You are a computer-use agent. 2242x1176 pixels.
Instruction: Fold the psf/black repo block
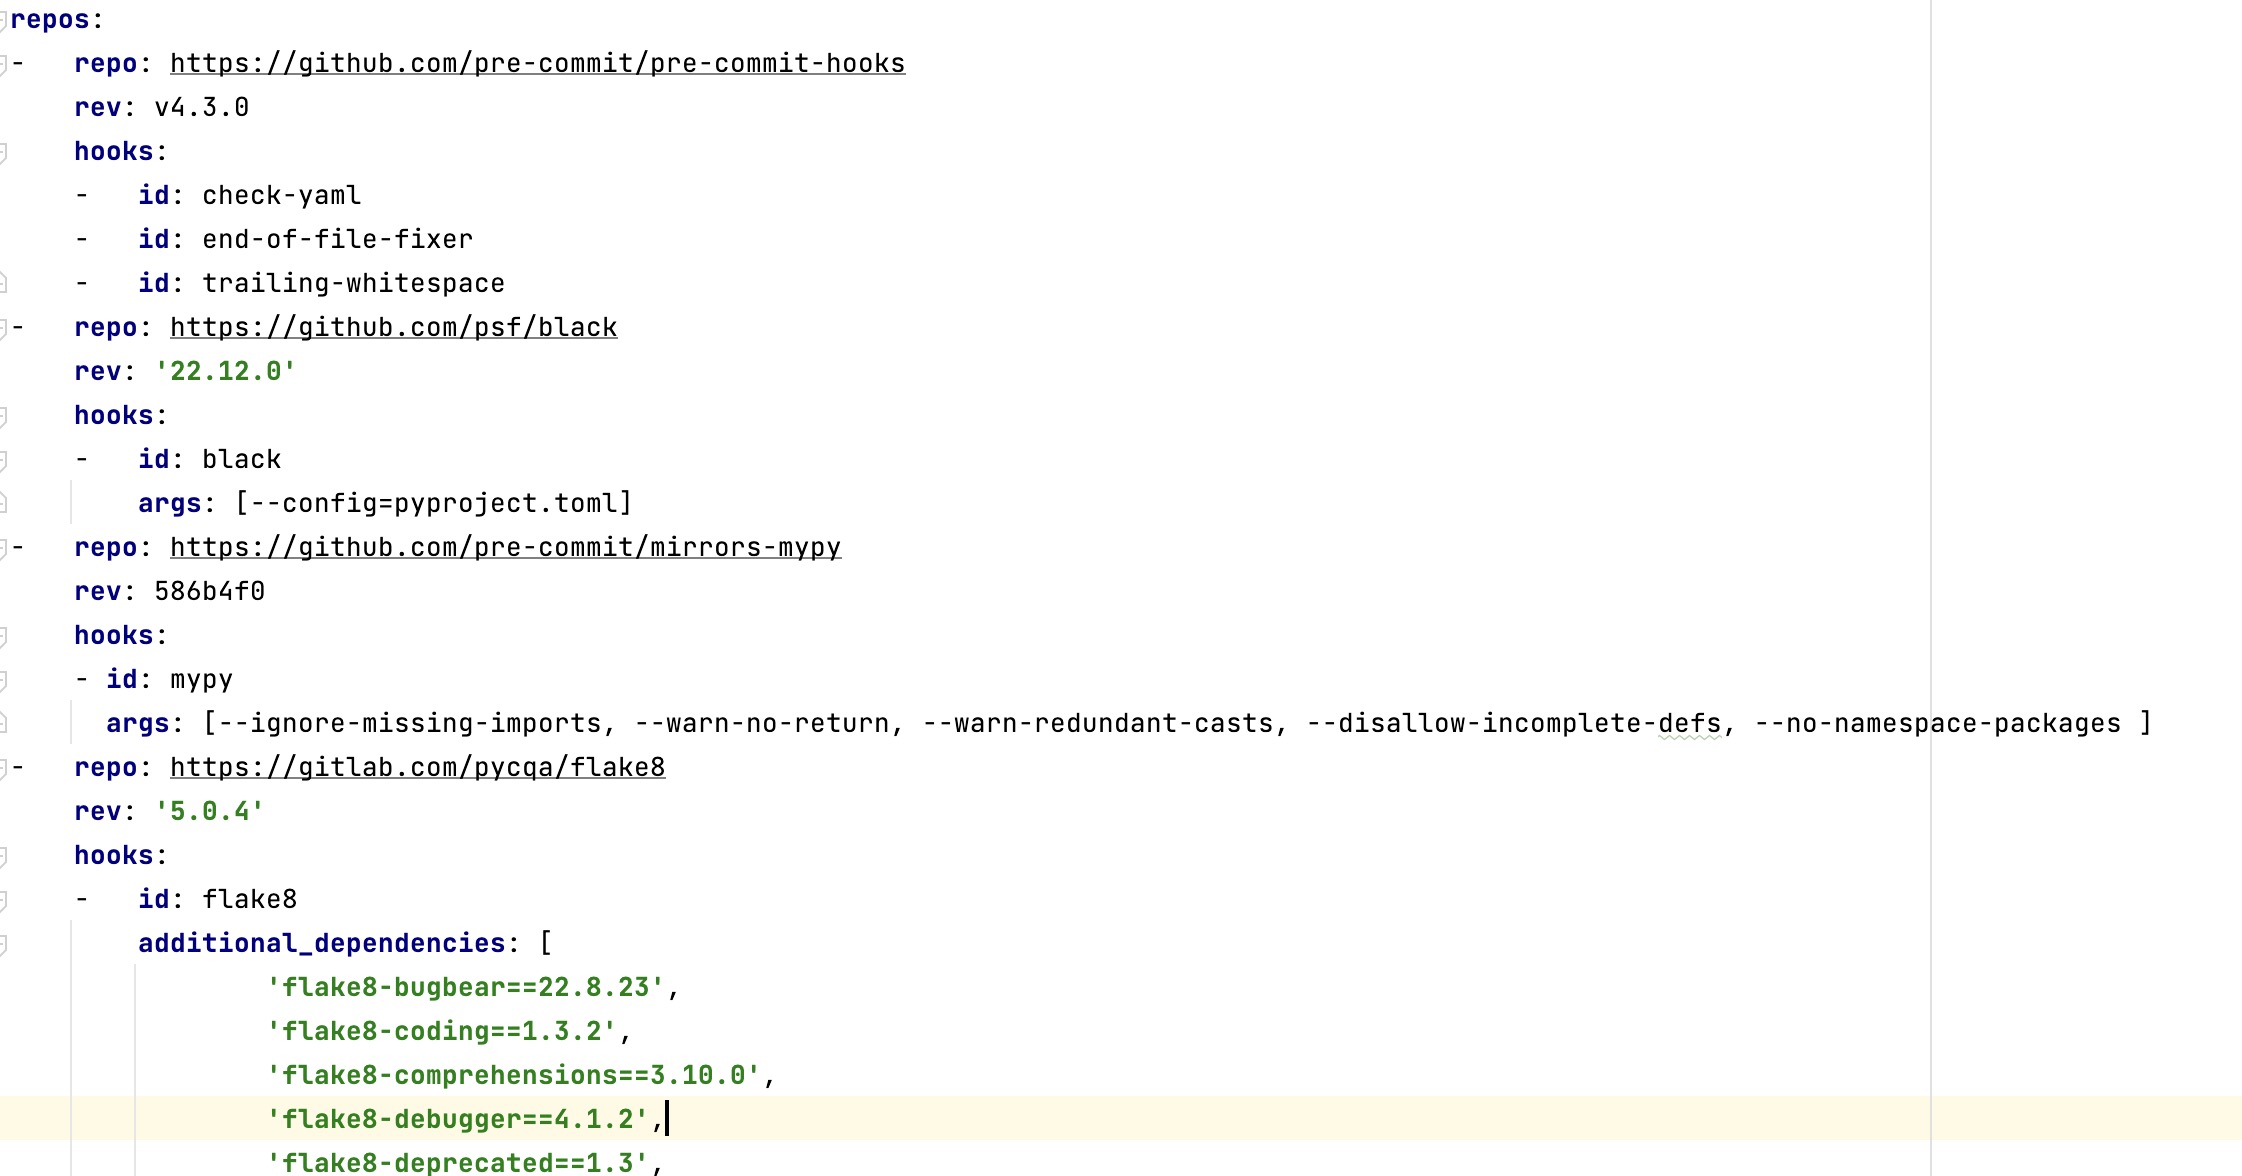pyautogui.click(x=3, y=328)
